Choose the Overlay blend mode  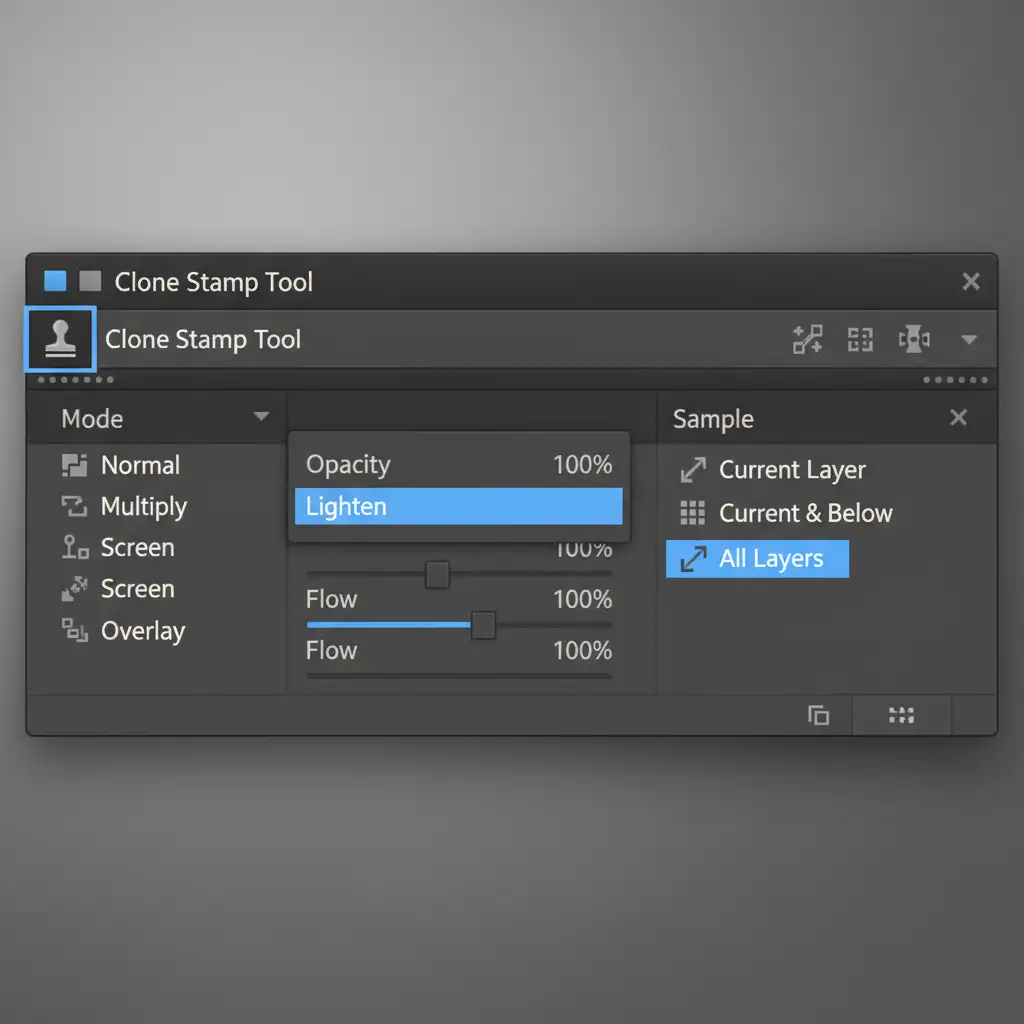[143, 631]
